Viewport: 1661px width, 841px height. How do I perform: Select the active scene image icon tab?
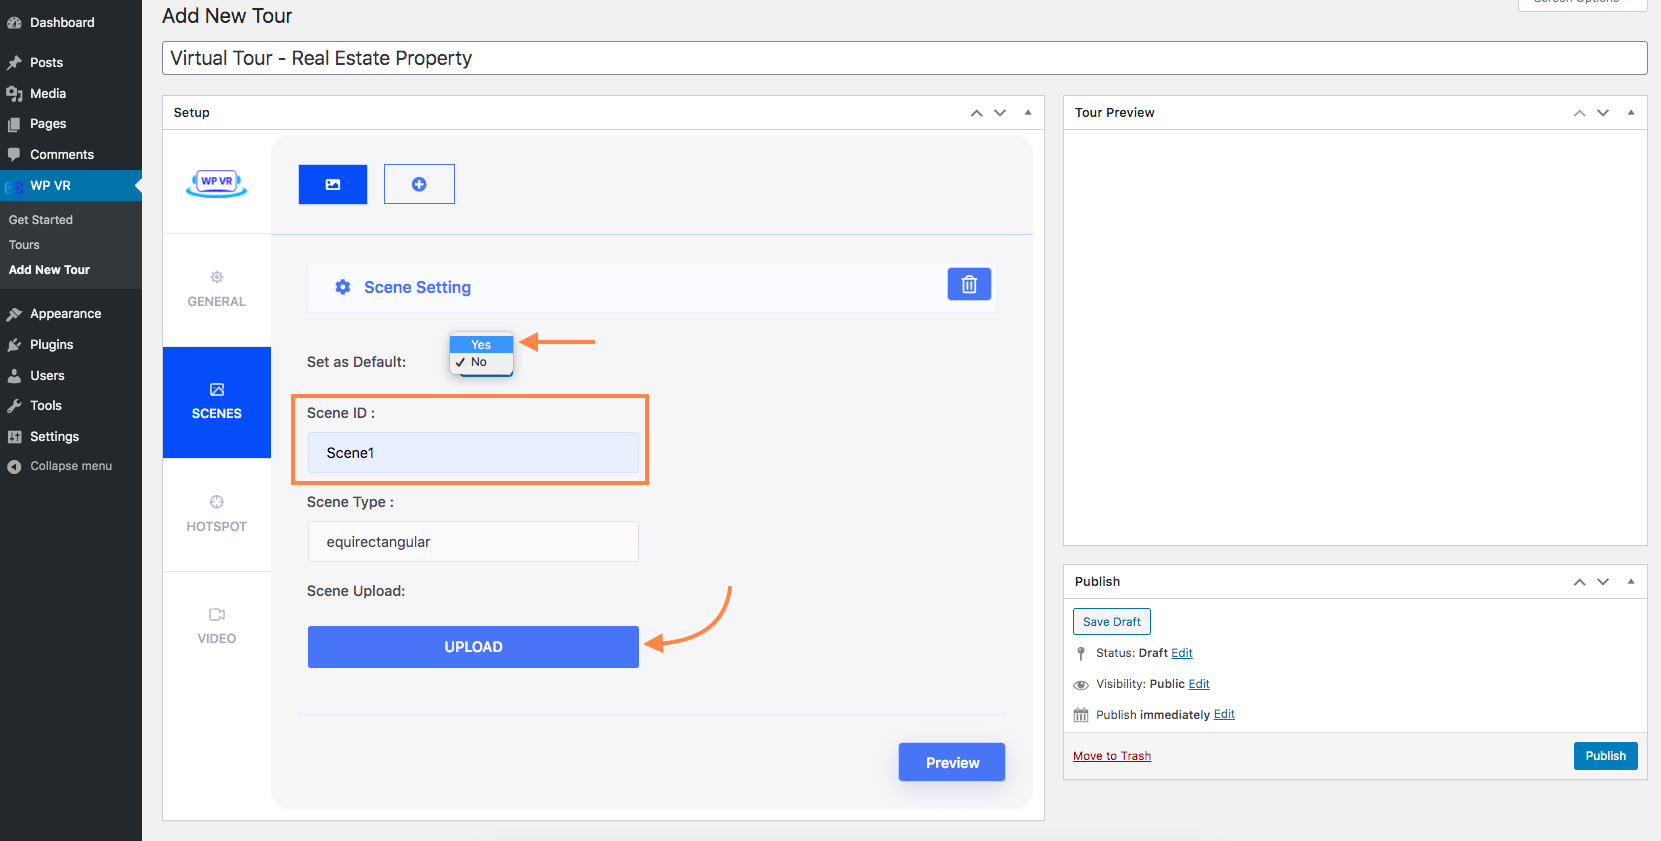(333, 184)
